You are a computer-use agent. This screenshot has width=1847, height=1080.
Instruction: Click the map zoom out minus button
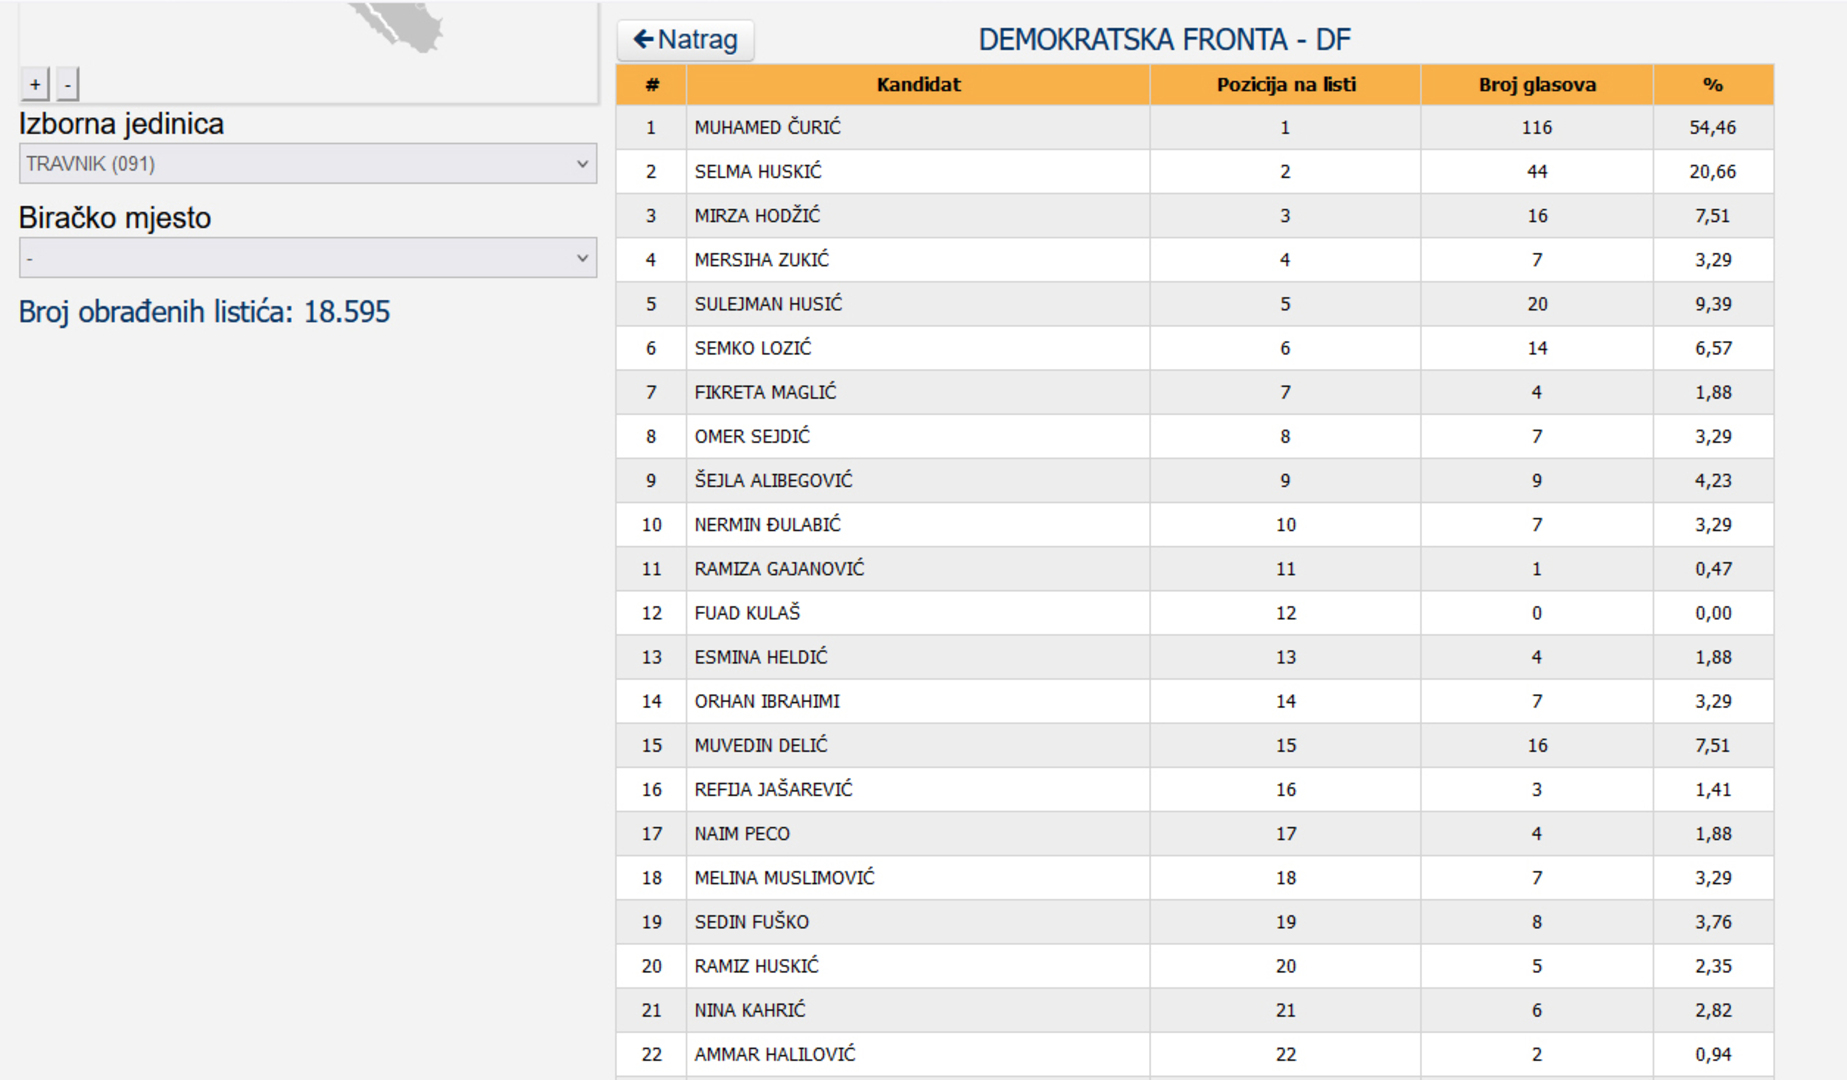click(68, 85)
